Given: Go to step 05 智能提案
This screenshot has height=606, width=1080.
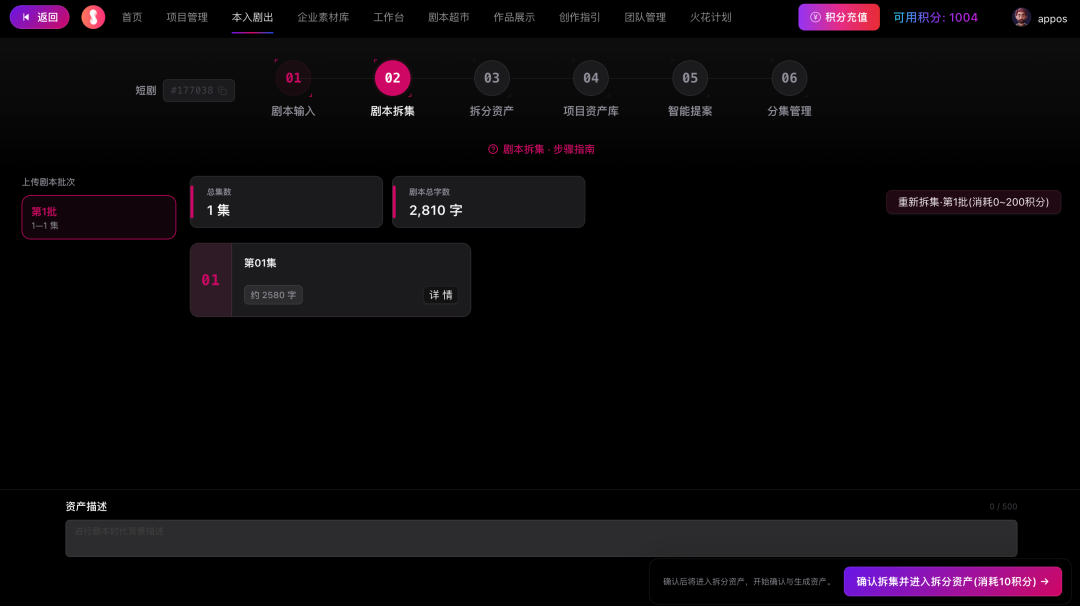Looking at the screenshot, I should [690, 90].
